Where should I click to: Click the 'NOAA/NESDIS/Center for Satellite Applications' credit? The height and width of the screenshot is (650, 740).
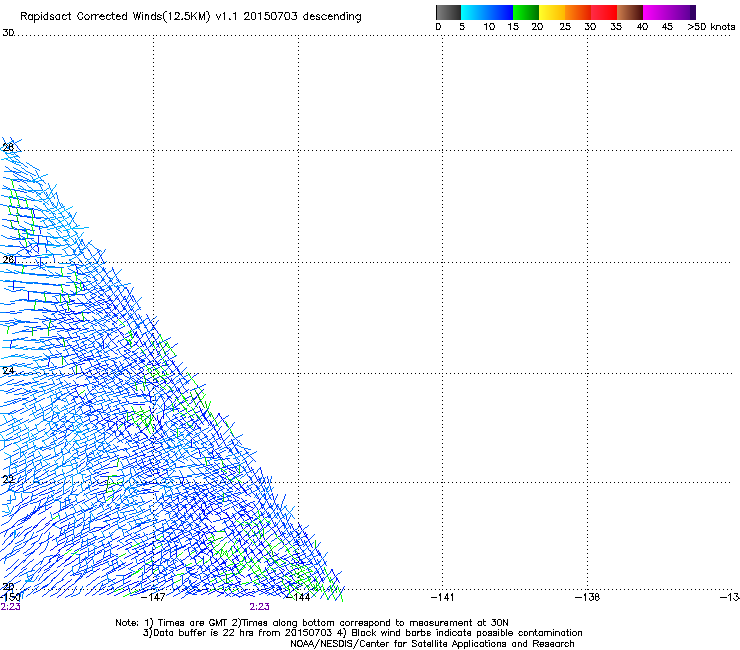(432, 643)
